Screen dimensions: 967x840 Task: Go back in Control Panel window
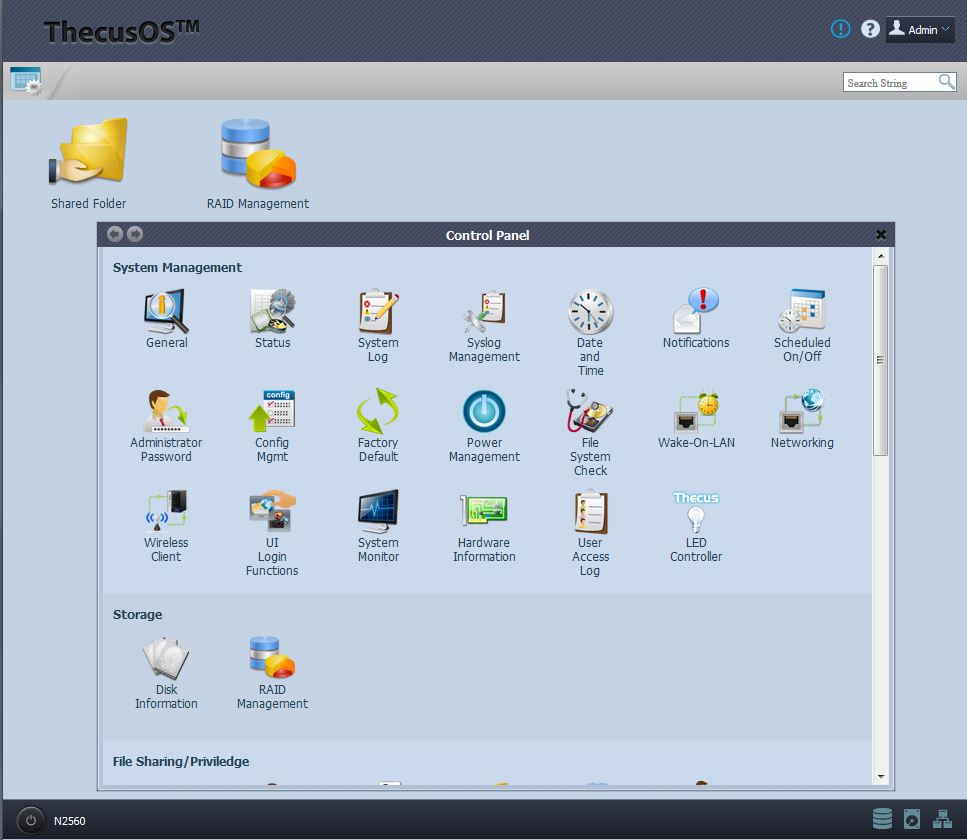click(115, 234)
